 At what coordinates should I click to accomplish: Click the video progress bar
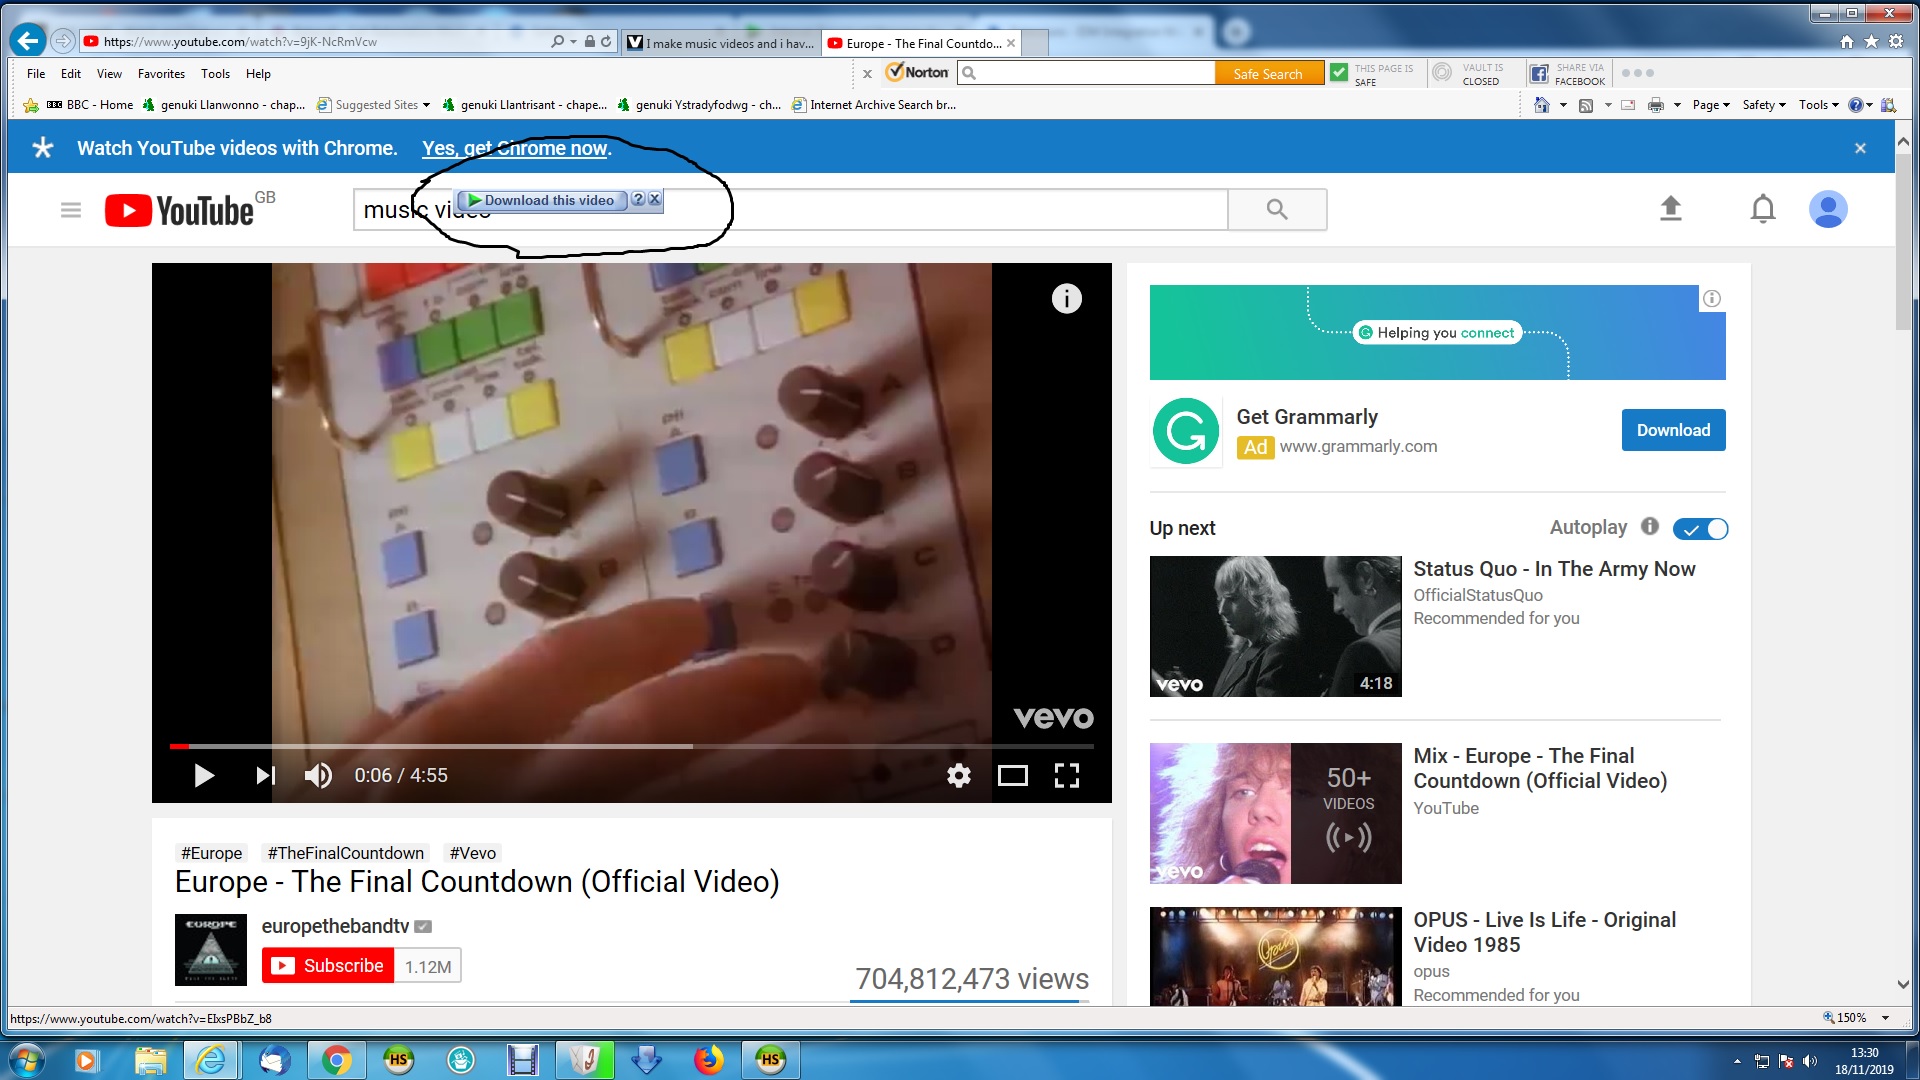tap(630, 746)
